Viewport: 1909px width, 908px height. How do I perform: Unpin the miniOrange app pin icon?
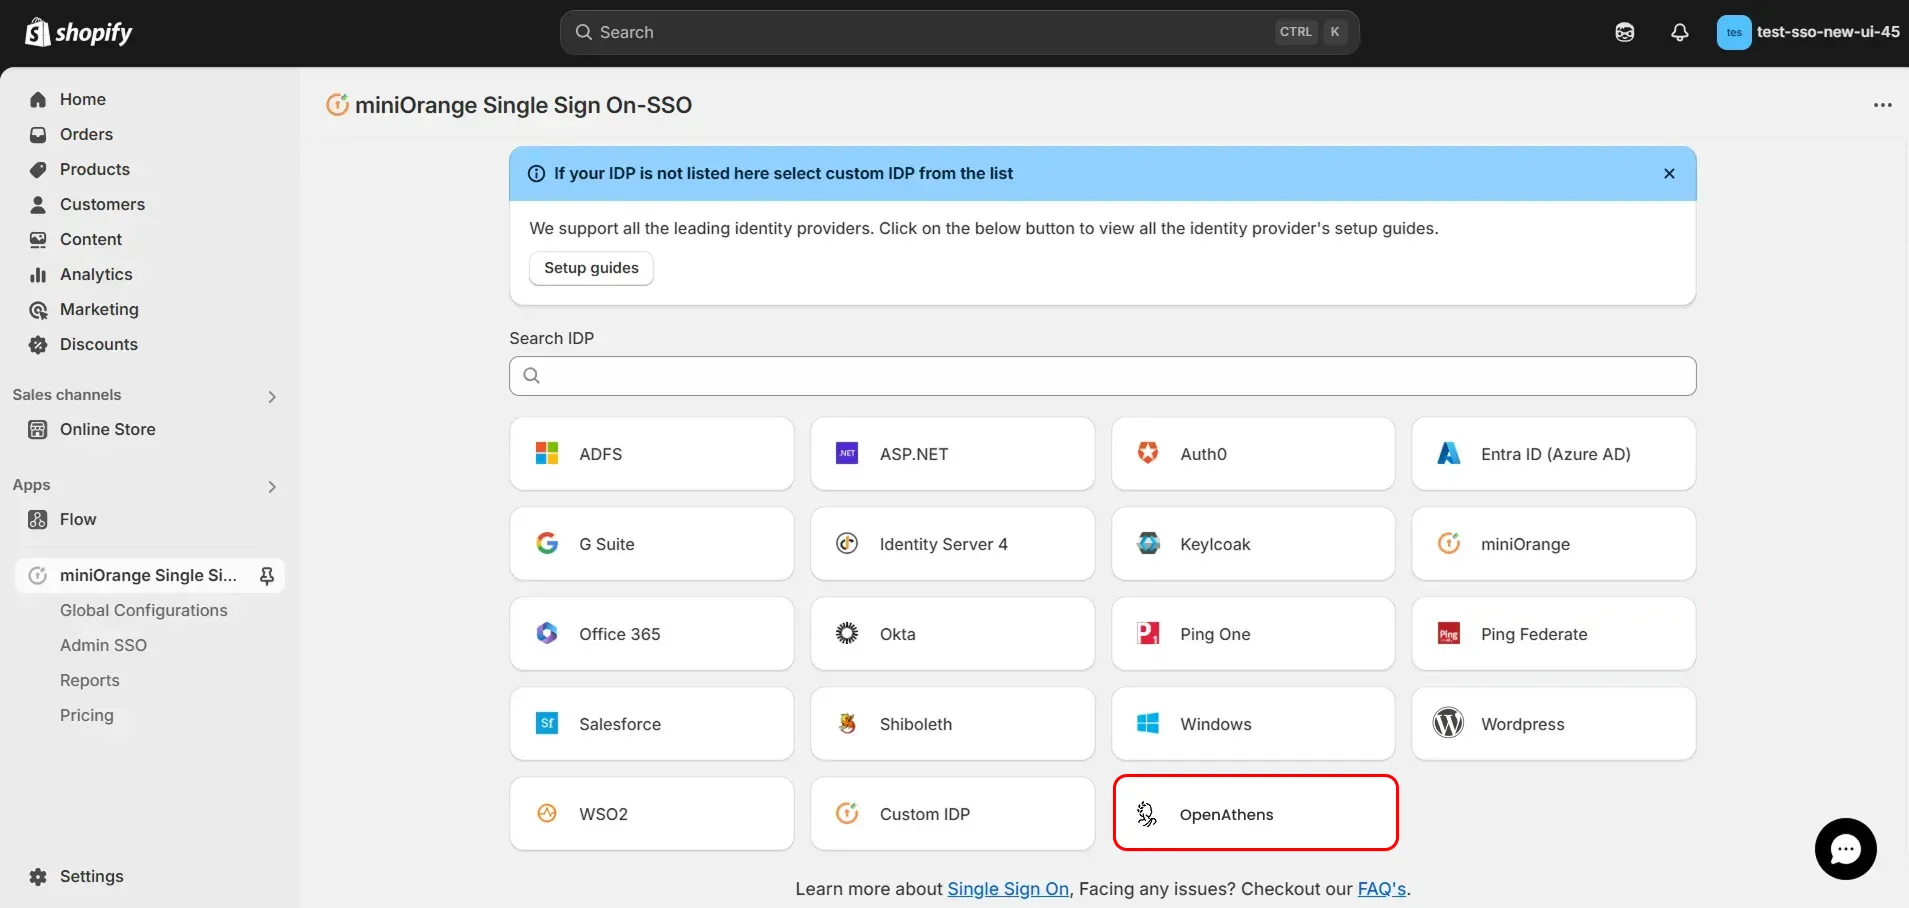coord(267,575)
